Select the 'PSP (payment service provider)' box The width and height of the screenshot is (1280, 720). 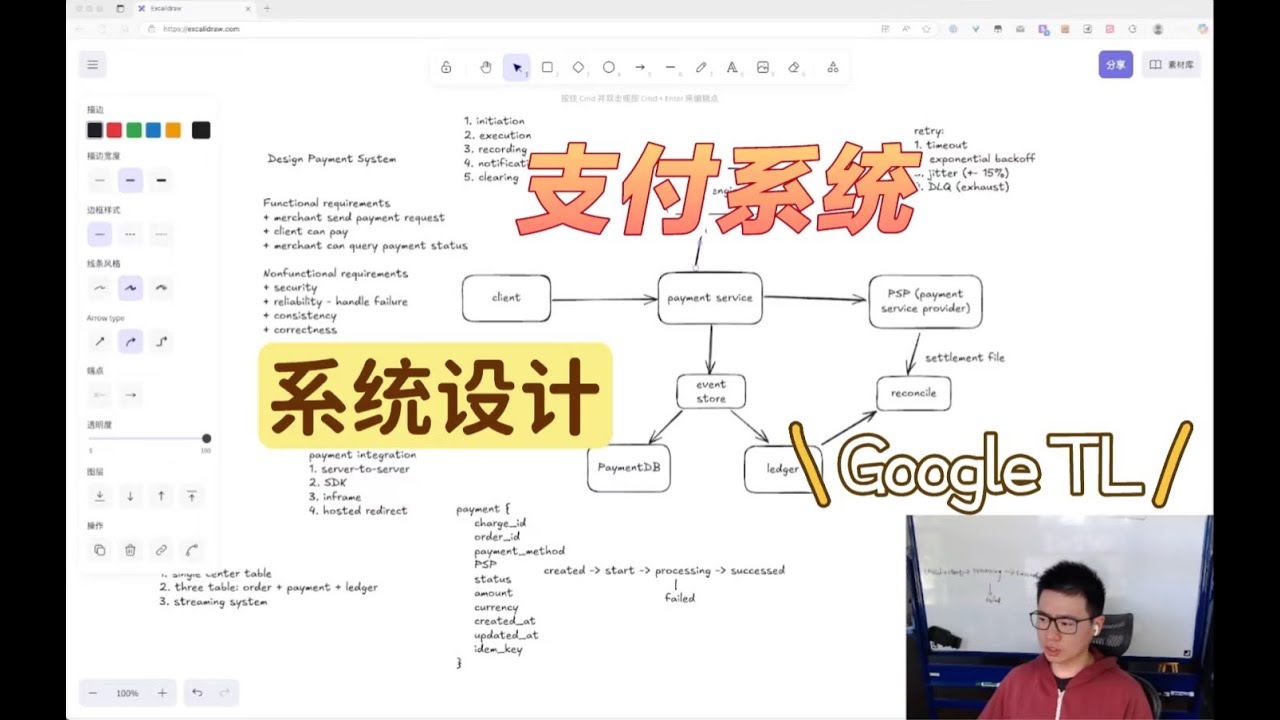click(x=925, y=301)
